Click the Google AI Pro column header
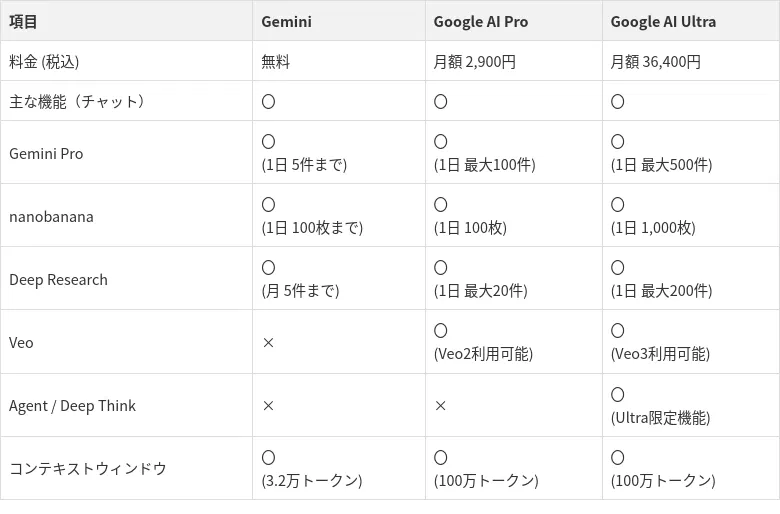The height and width of the screenshot is (514, 780). tap(481, 21)
